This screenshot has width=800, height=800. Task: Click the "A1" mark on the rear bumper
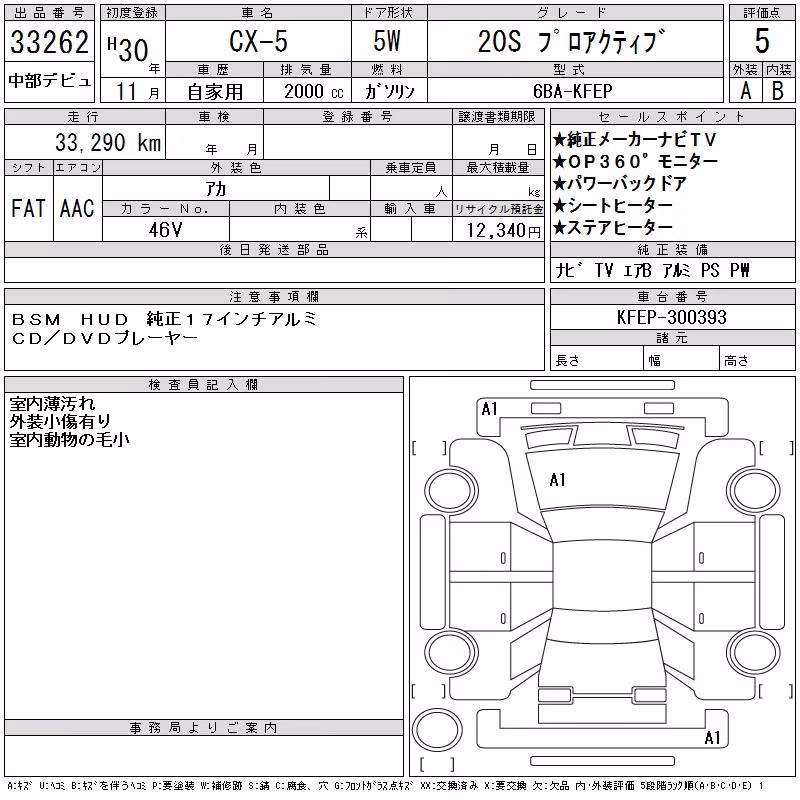pyautogui.click(x=712, y=737)
